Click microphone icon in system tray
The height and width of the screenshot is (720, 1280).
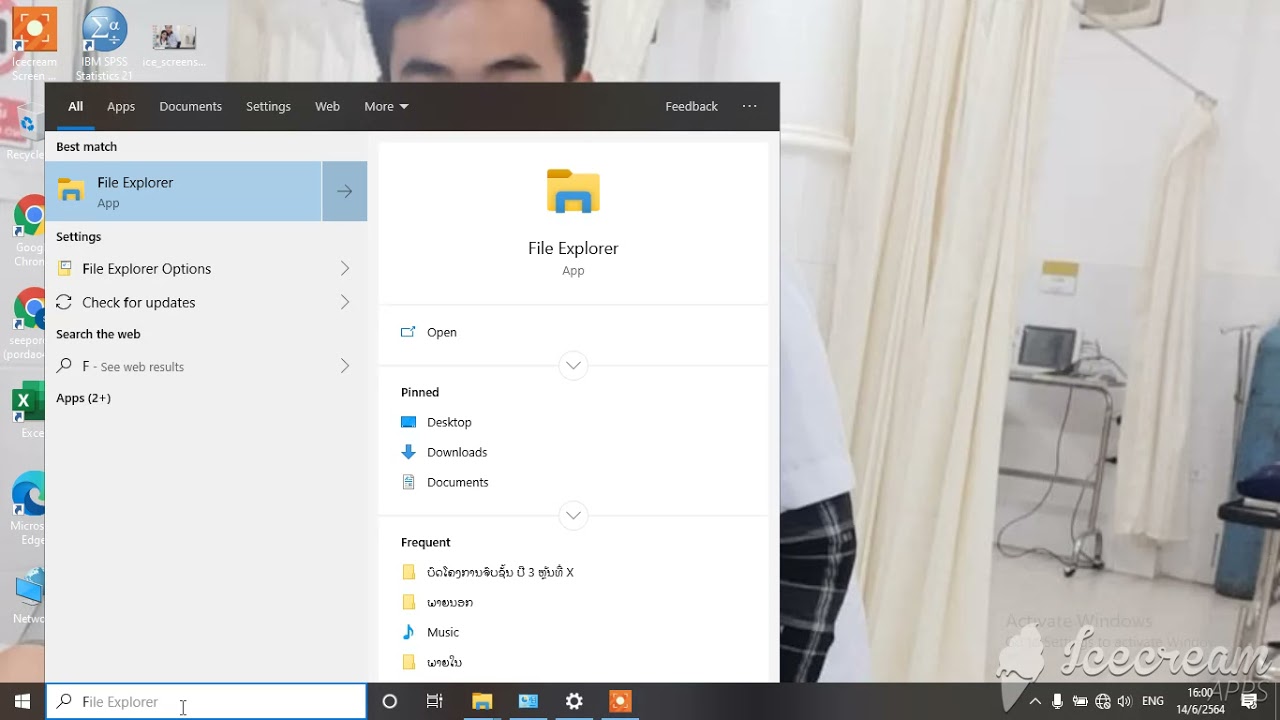(x=1057, y=701)
